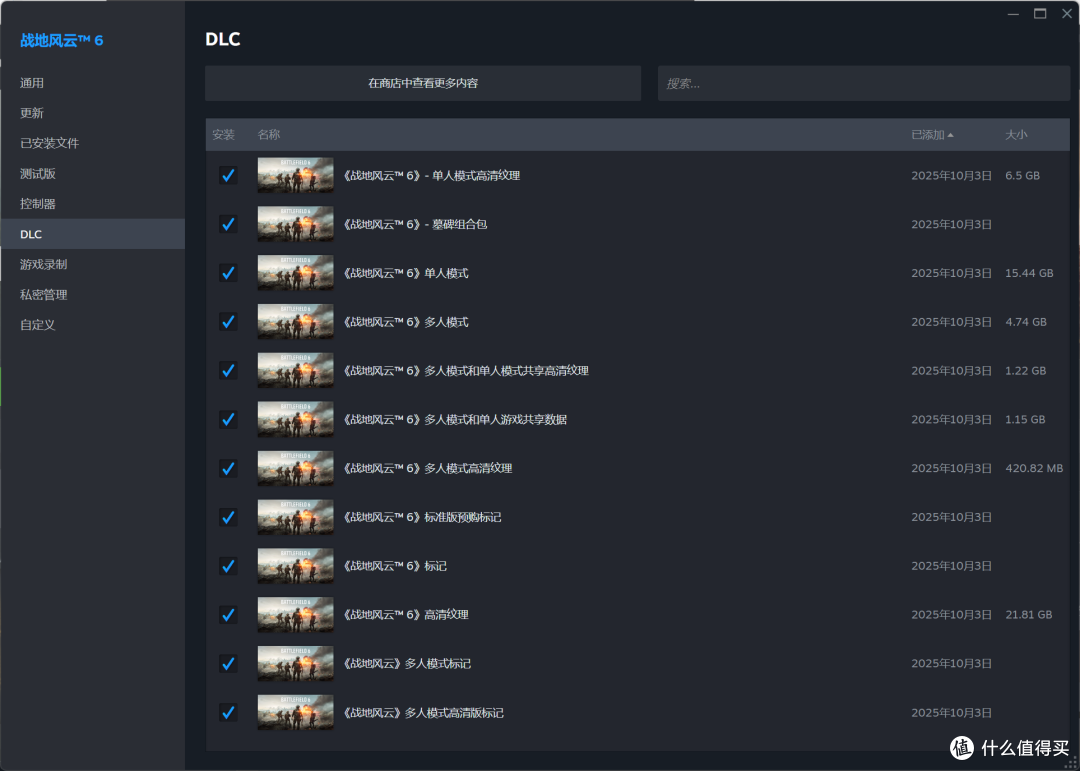This screenshot has width=1080, height=771.
Task: Click thumbnail of 《战地风云™ 6》多人模式高清纹理
Action: [295, 468]
